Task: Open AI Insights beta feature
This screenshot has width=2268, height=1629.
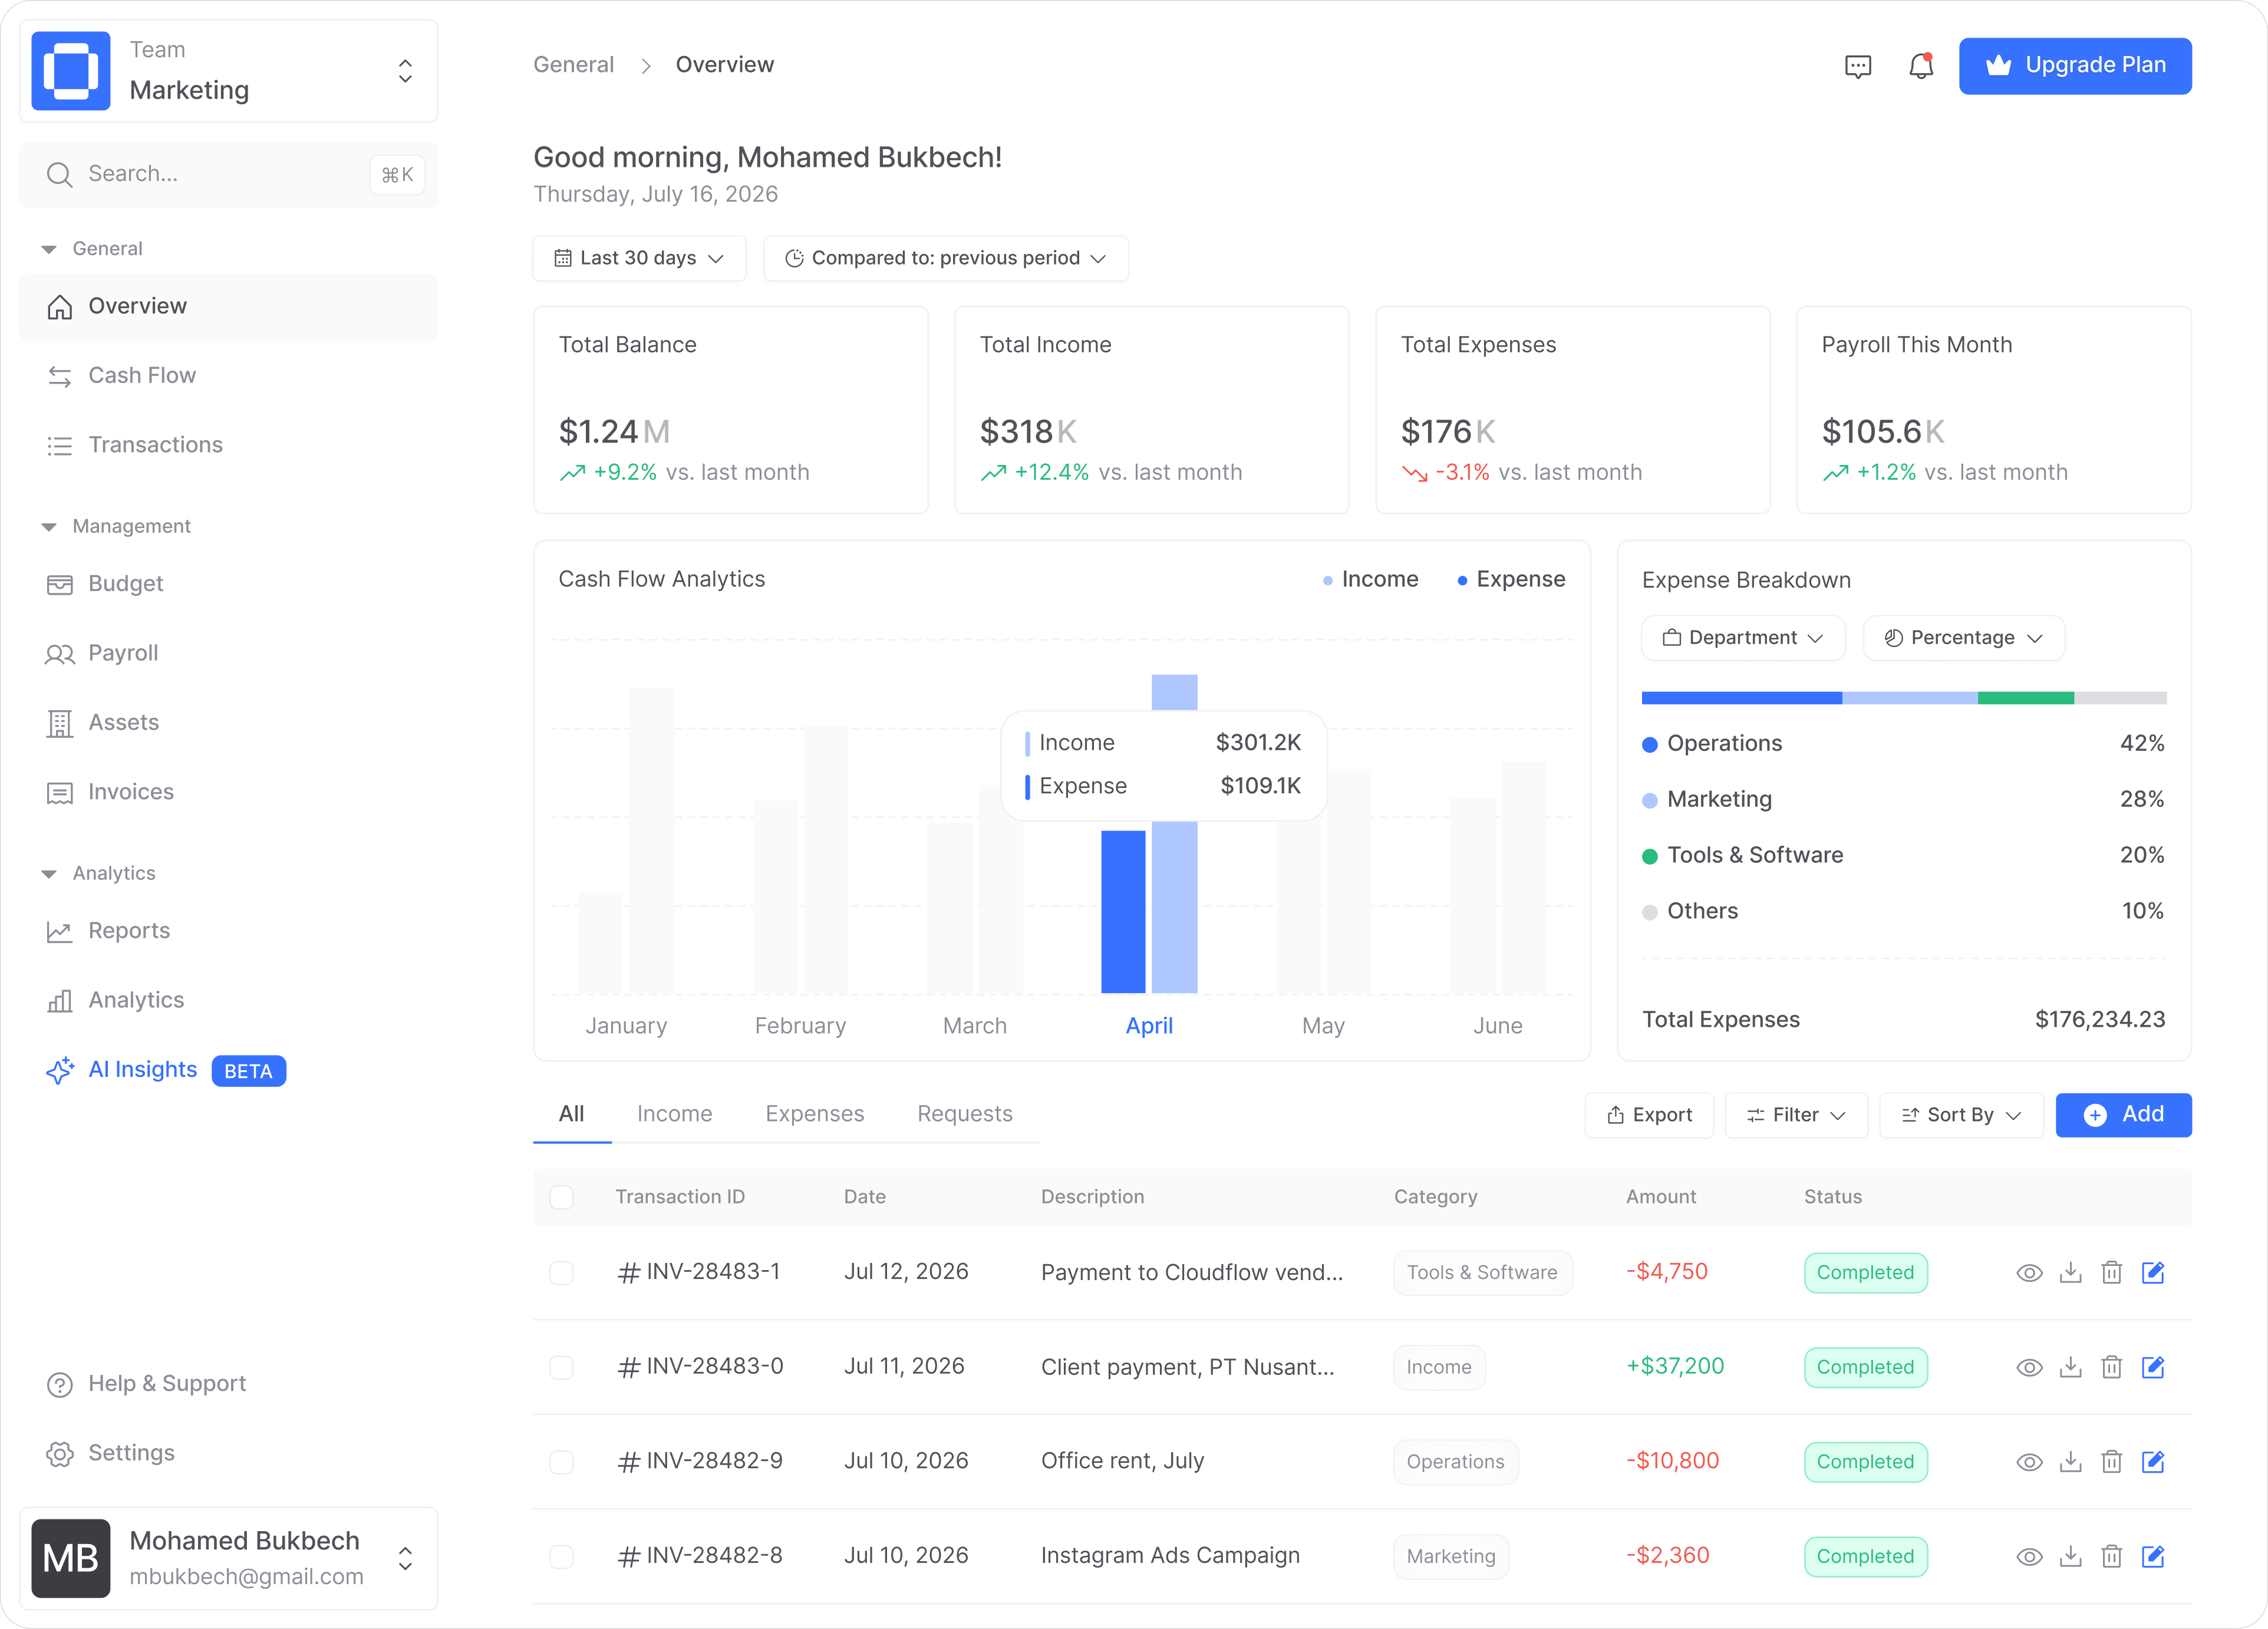Action: coord(228,1070)
